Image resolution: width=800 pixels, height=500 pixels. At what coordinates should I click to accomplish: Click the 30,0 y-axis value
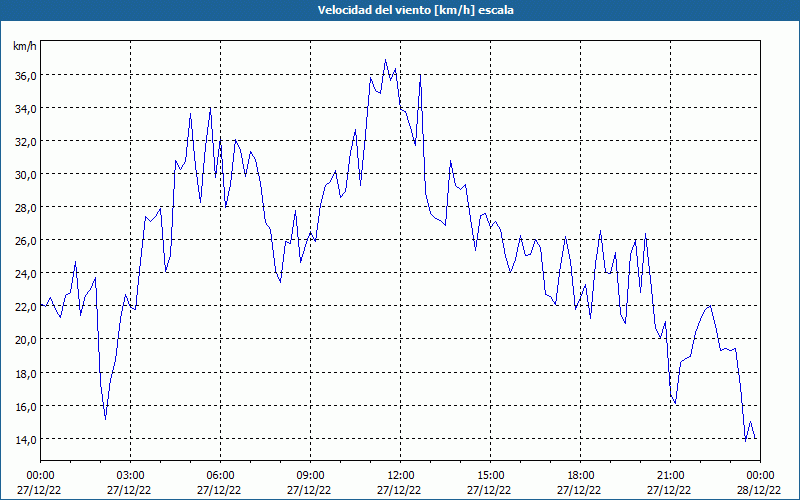click(26, 174)
